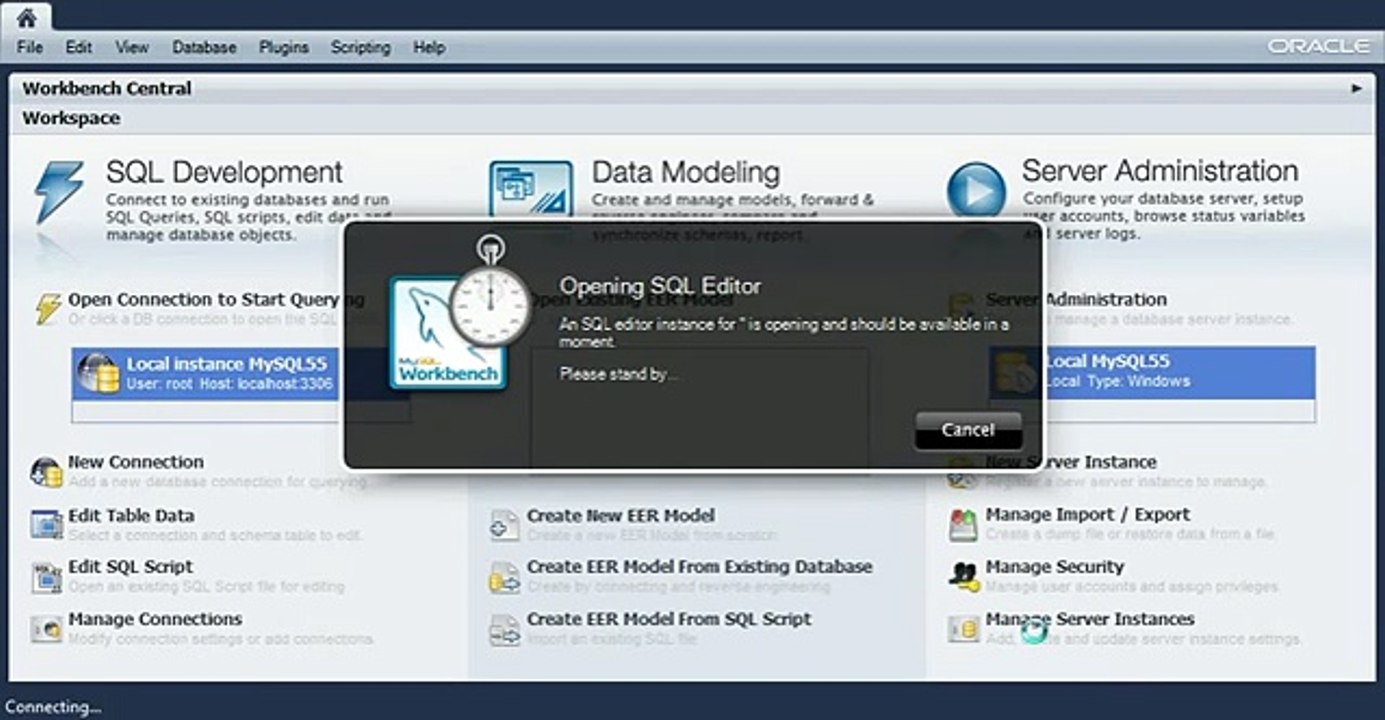Open the Home tab icon

26,16
